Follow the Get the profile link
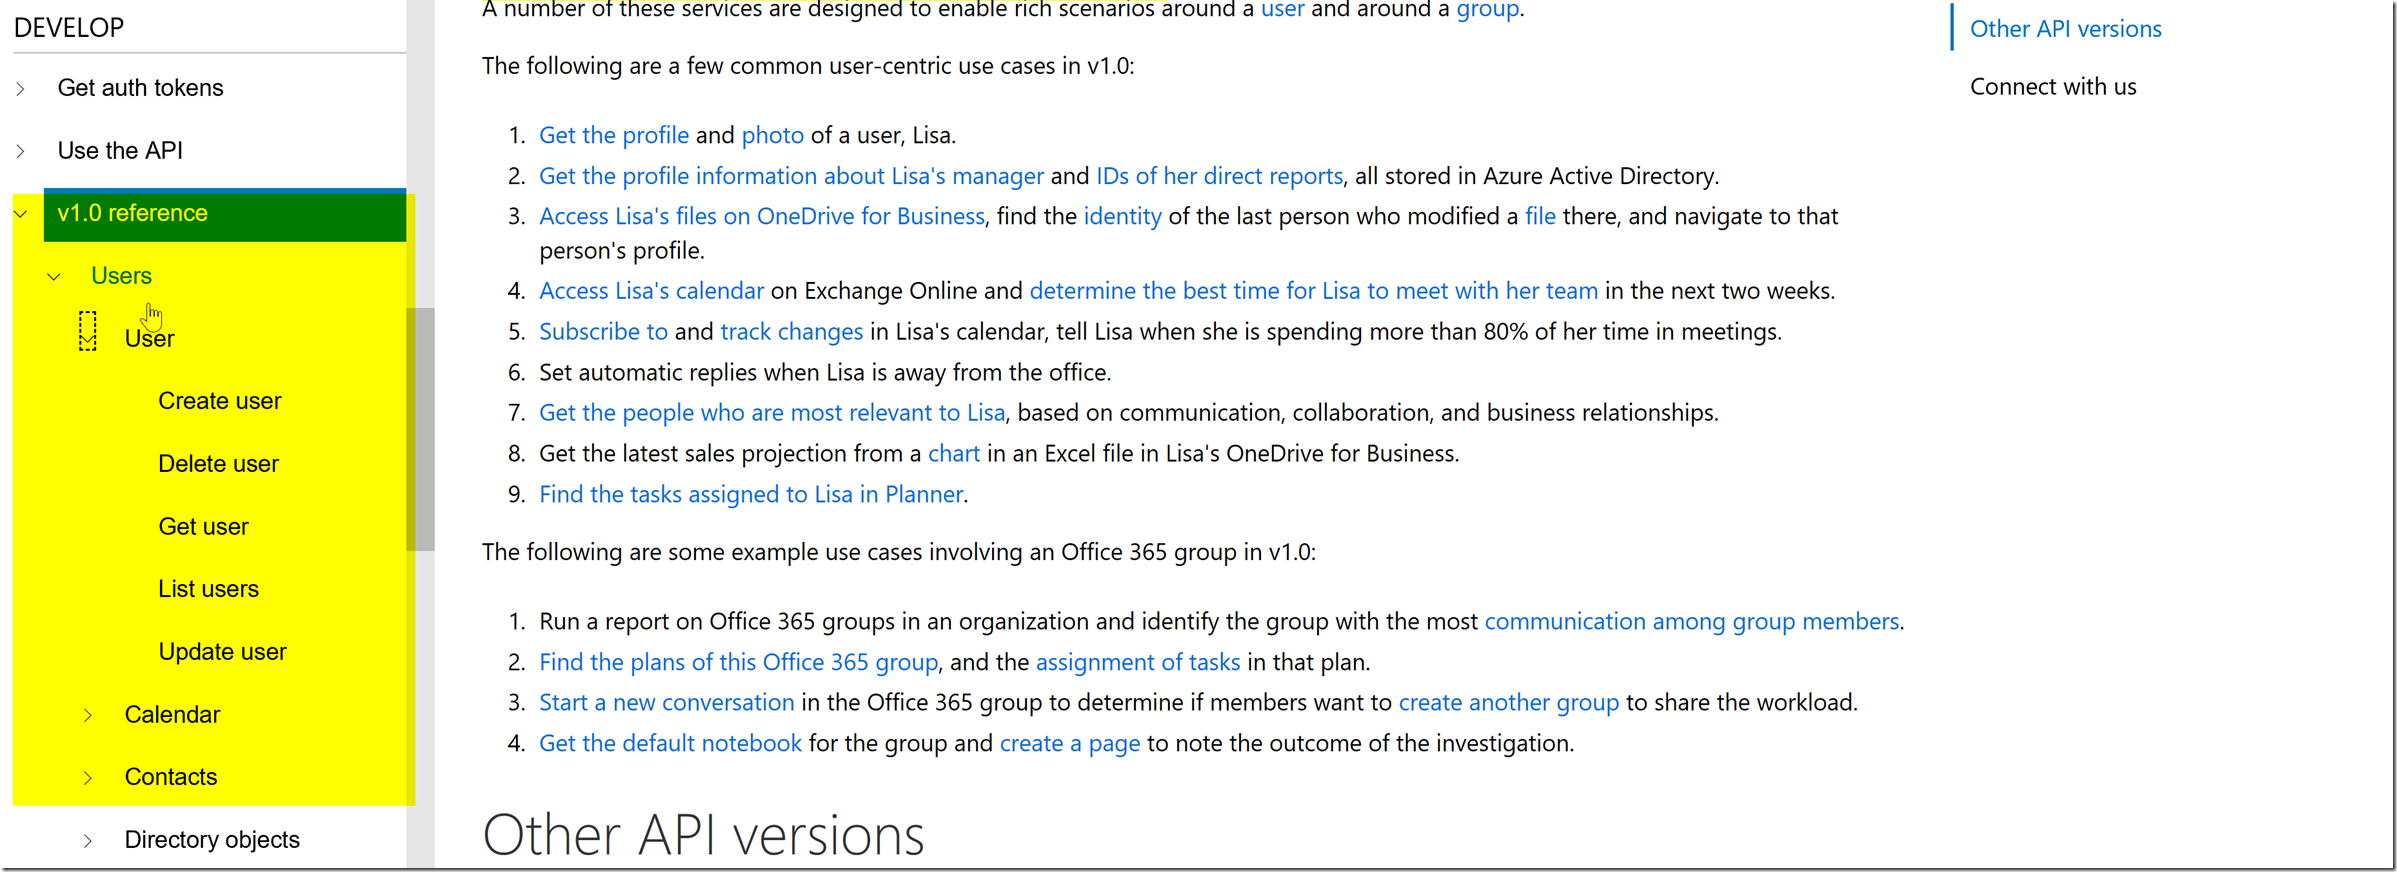The width and height of the screenshot is (2397, 872). pyautogui.click(x=614, y=135)
